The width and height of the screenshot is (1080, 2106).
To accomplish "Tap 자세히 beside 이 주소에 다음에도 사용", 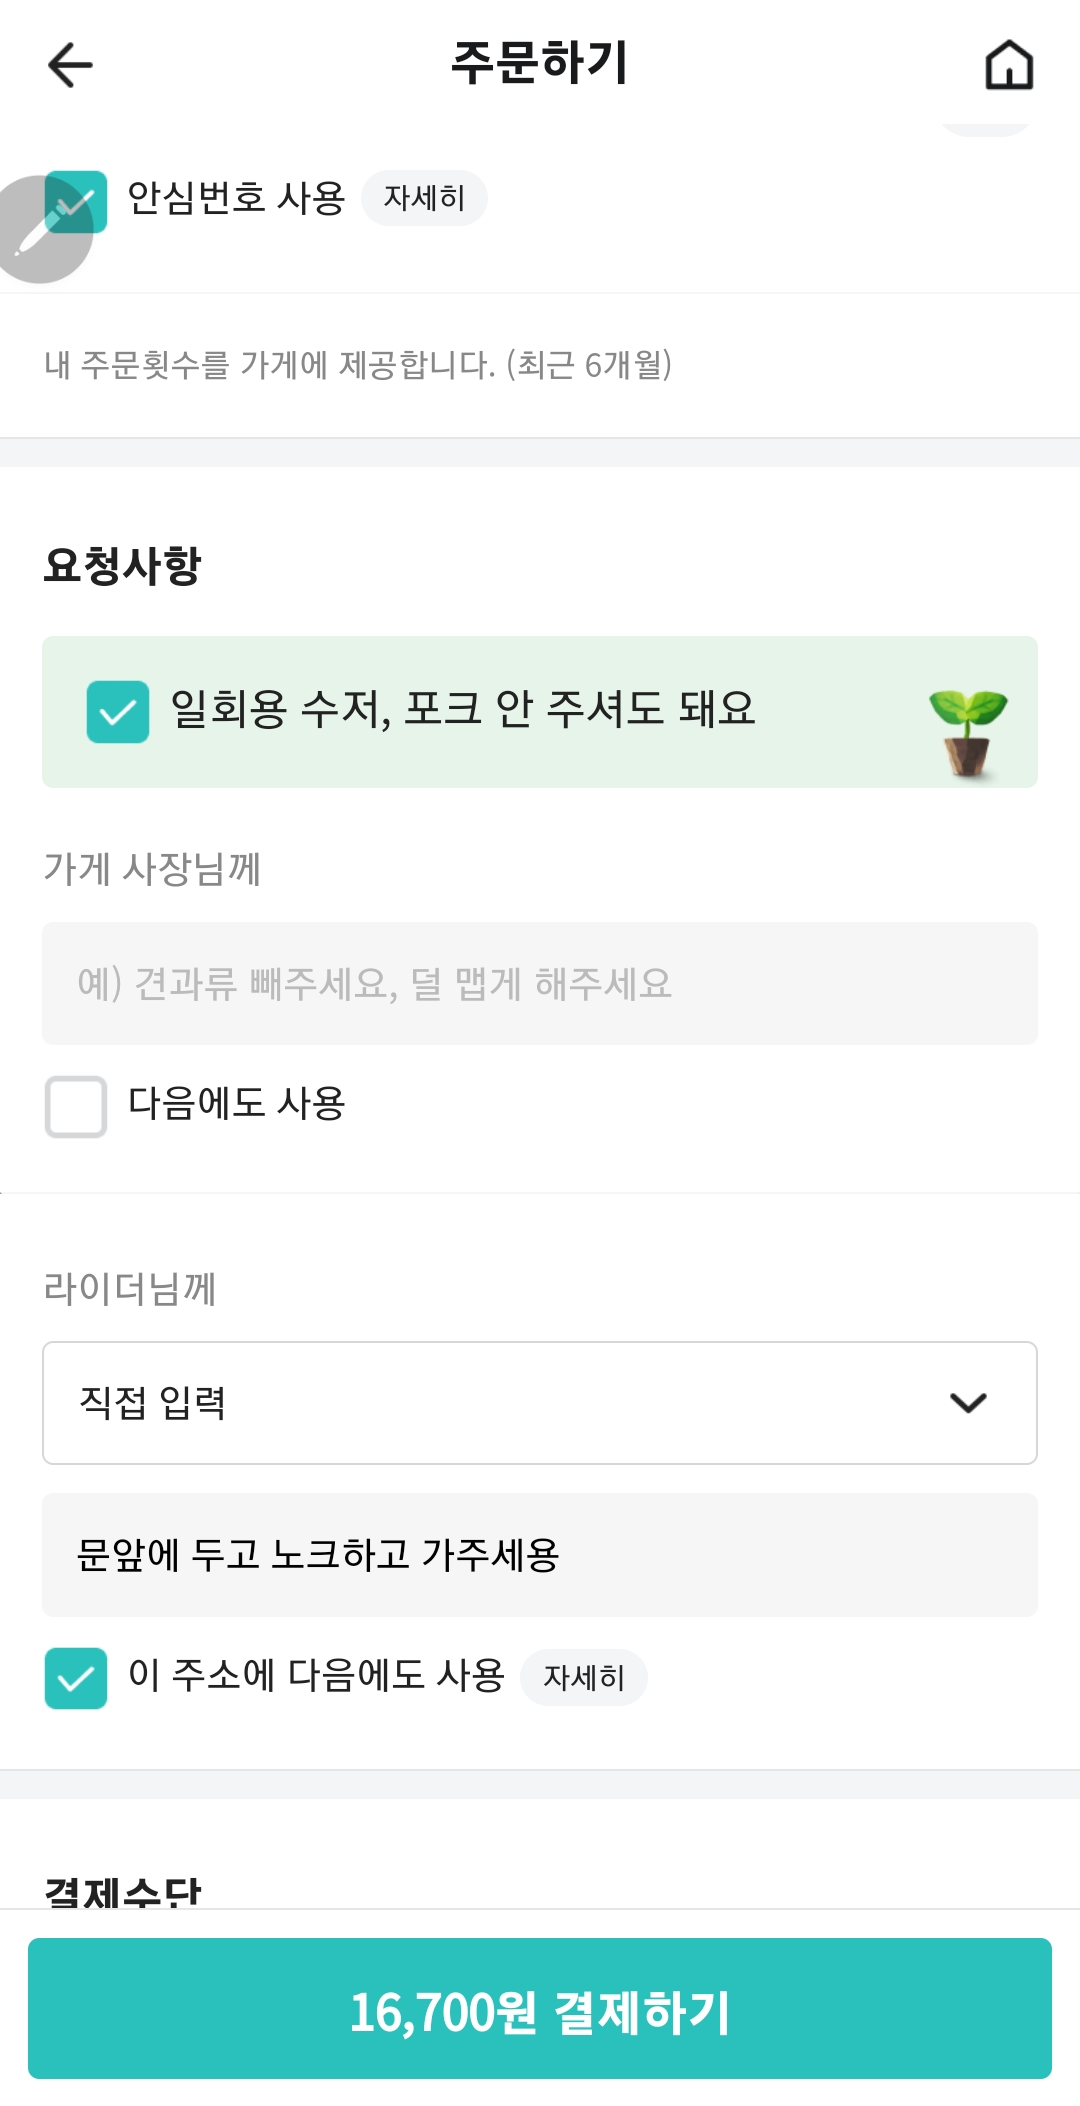I will [584, 1677].
